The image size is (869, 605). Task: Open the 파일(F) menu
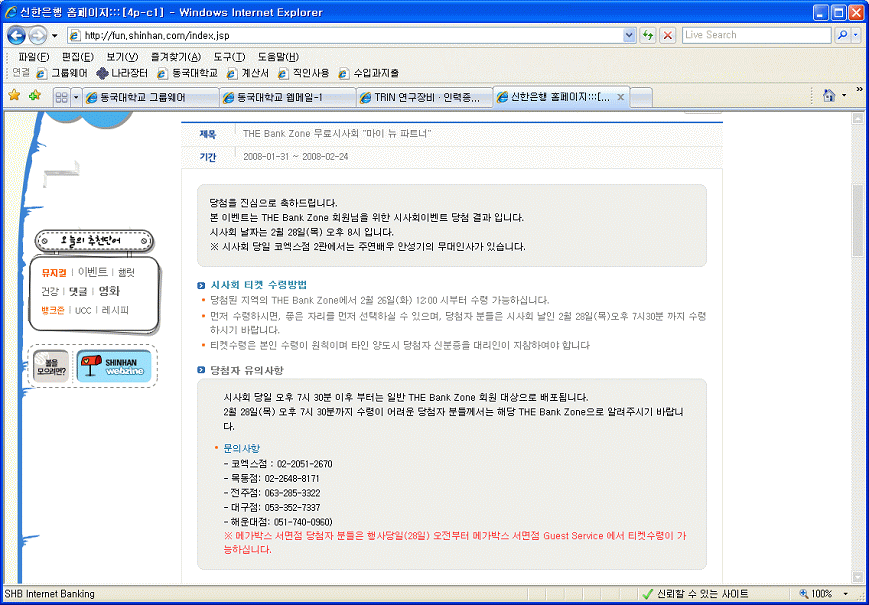point(33,57)
